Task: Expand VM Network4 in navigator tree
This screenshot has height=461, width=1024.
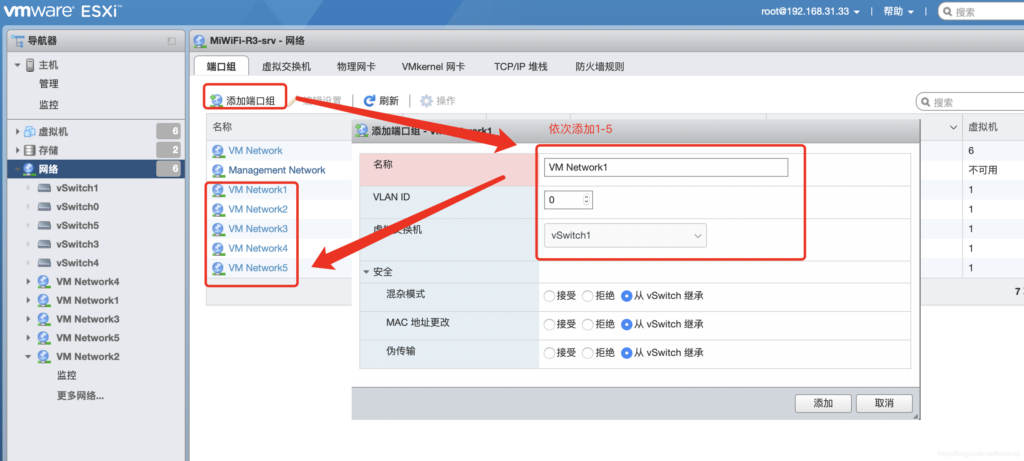Action: click(x=28, y=282)
